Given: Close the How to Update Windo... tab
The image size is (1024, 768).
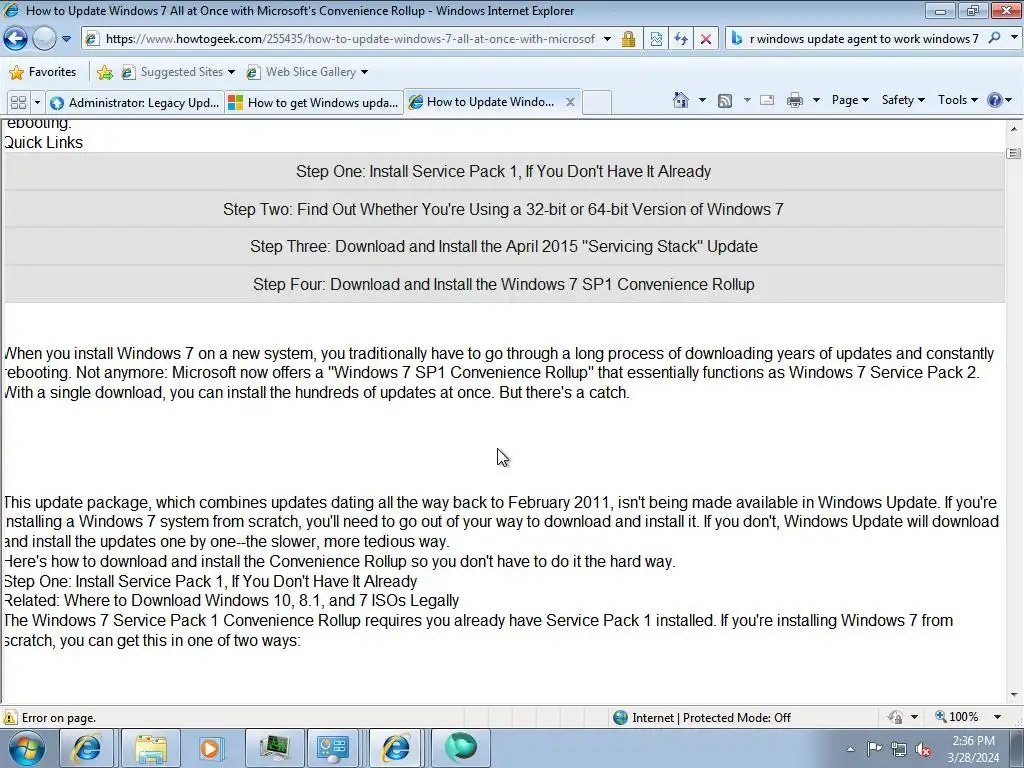Looking at the screenshot, I should tap(570, 102).
